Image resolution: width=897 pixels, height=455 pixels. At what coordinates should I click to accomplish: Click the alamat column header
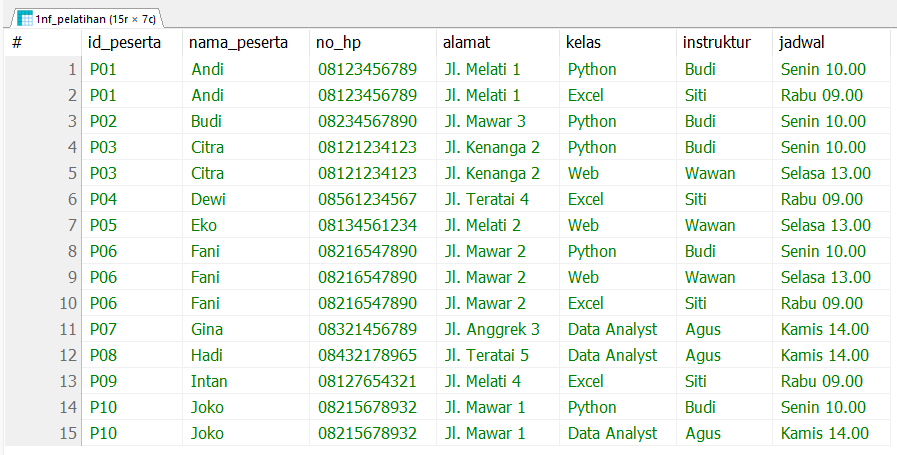(498, 42)
